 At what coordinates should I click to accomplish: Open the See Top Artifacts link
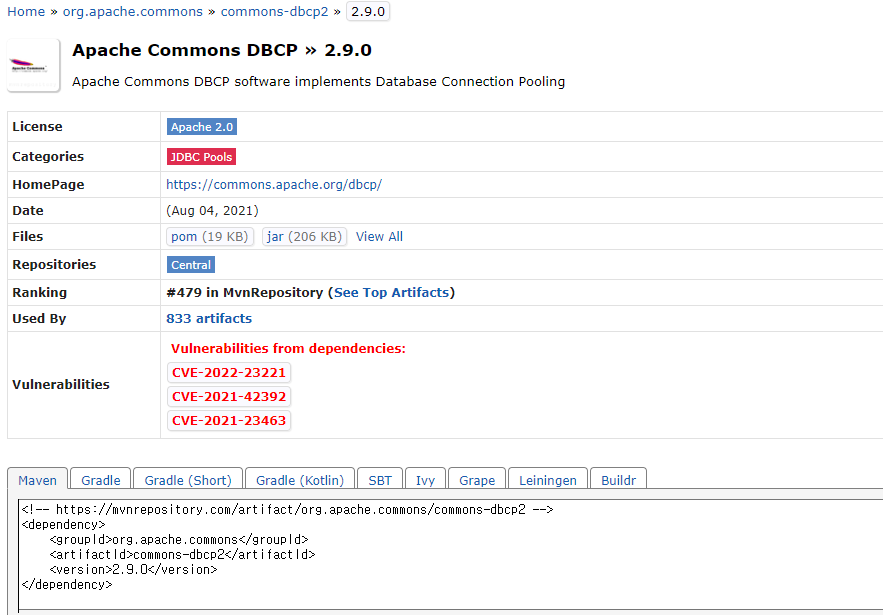tap(391, 293)
